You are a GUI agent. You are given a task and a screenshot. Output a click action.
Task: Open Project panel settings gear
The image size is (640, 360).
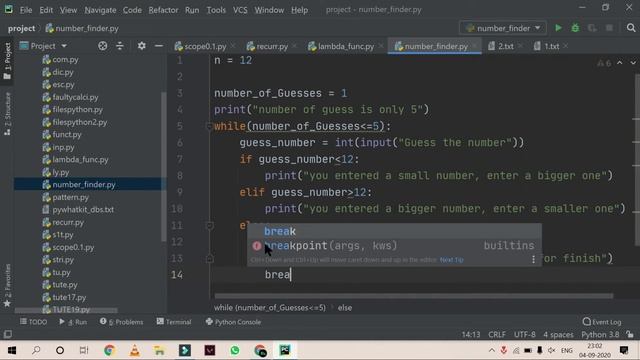click(x=141, y=46)
